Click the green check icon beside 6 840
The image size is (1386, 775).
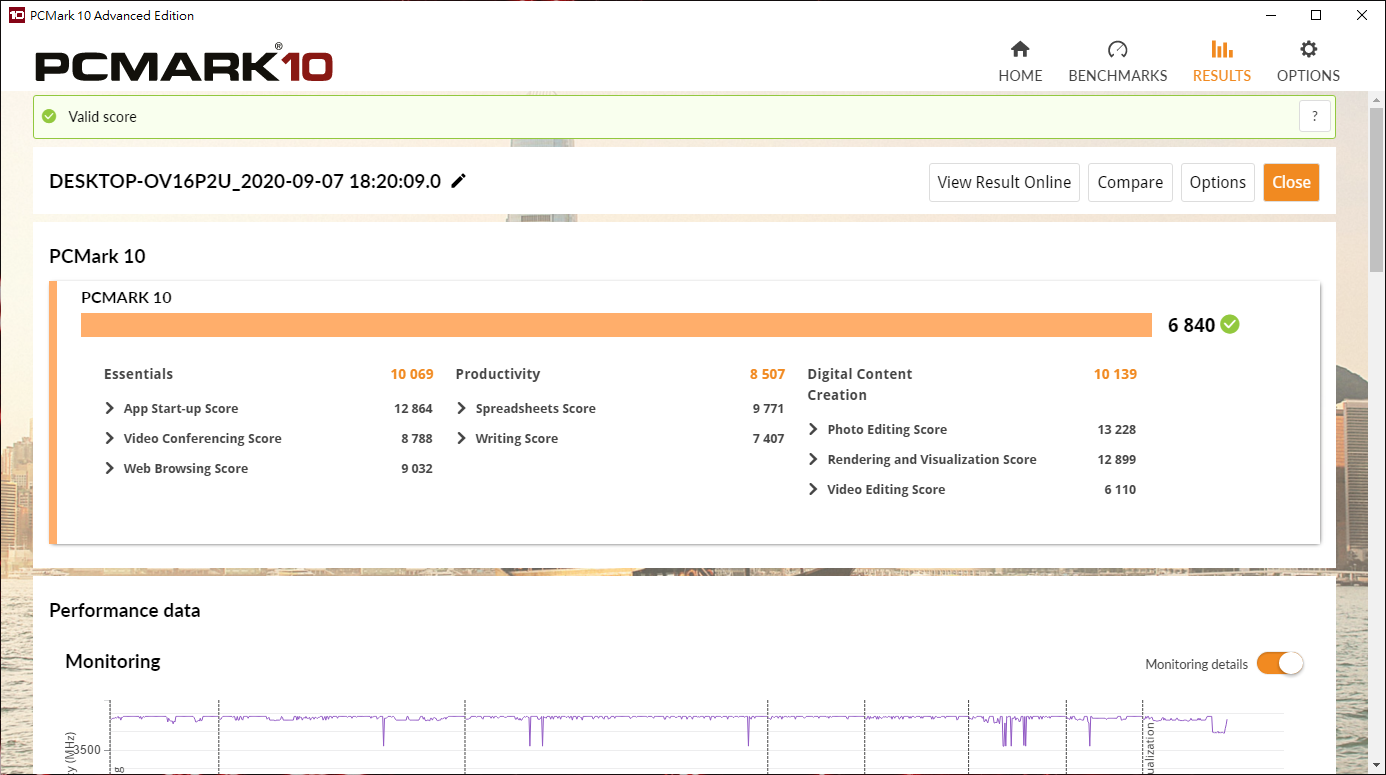(1230, 324)
